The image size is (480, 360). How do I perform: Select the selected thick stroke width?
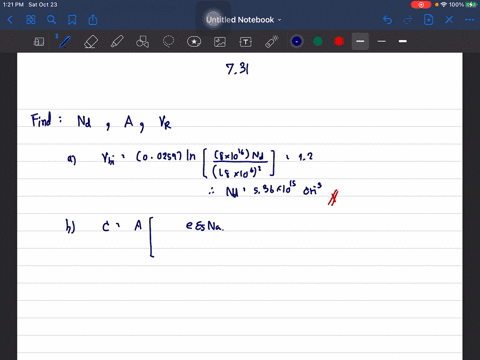point(360,41)
